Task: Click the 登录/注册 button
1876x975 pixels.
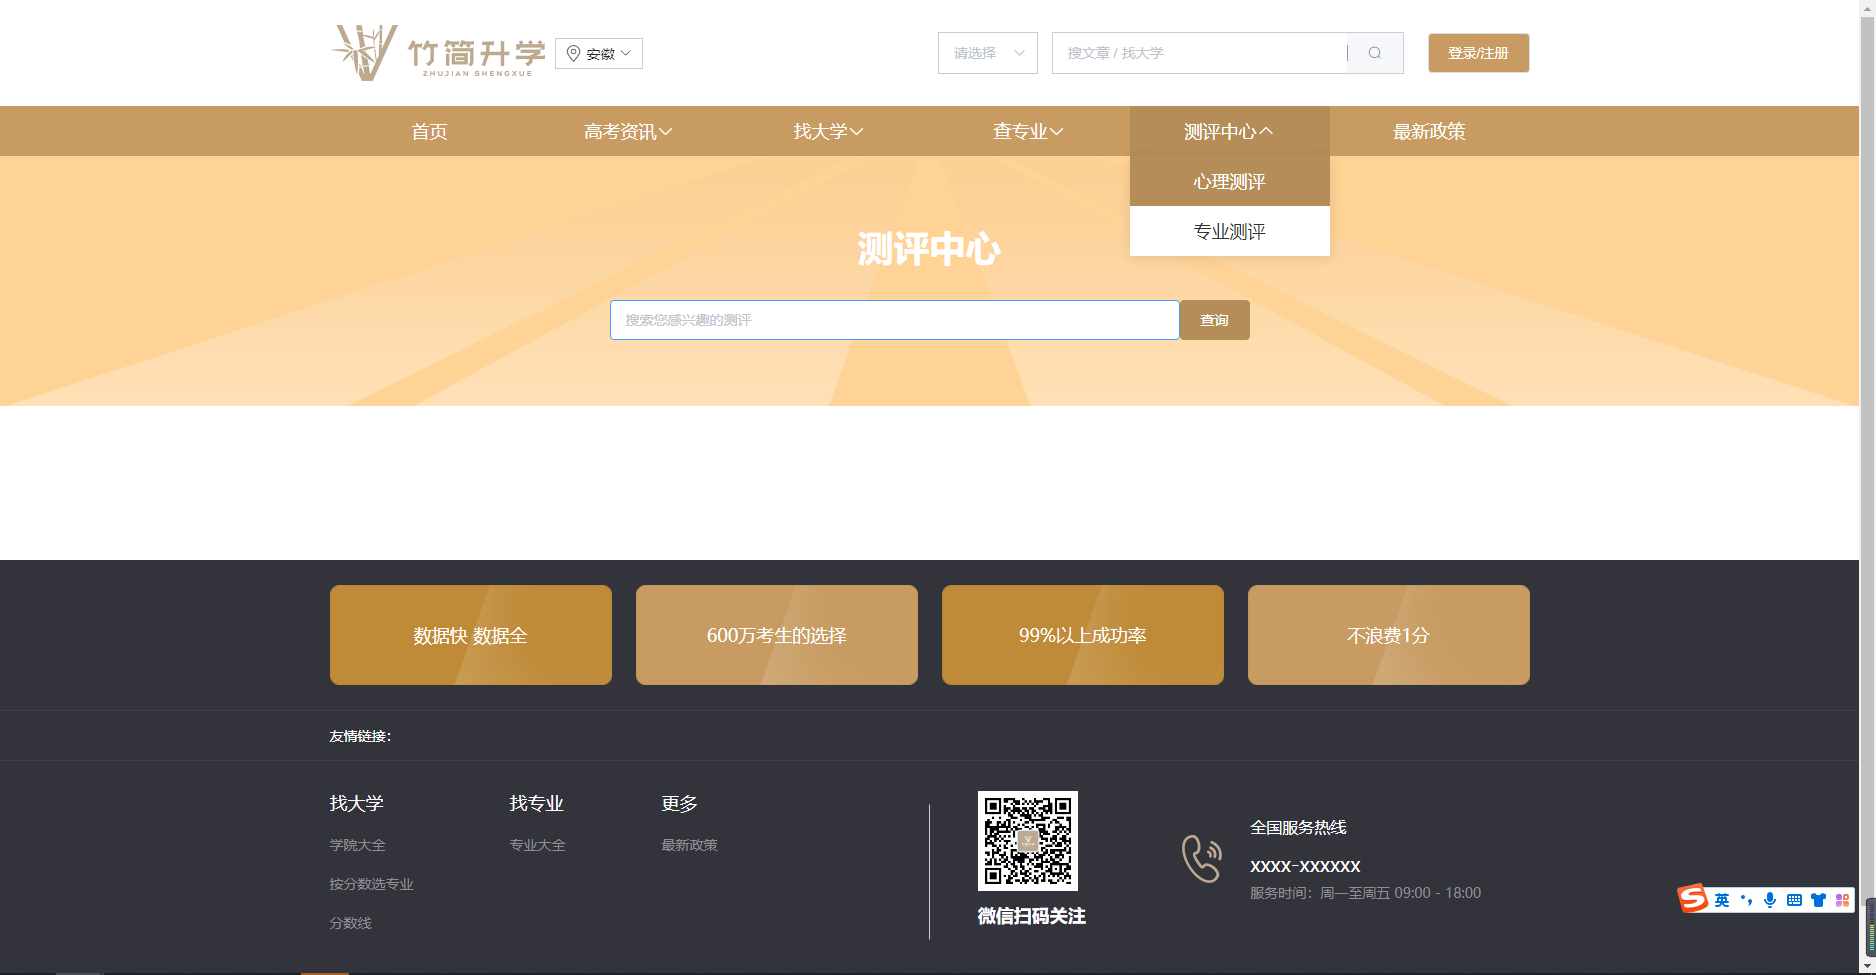Action: pos(1478,53)
